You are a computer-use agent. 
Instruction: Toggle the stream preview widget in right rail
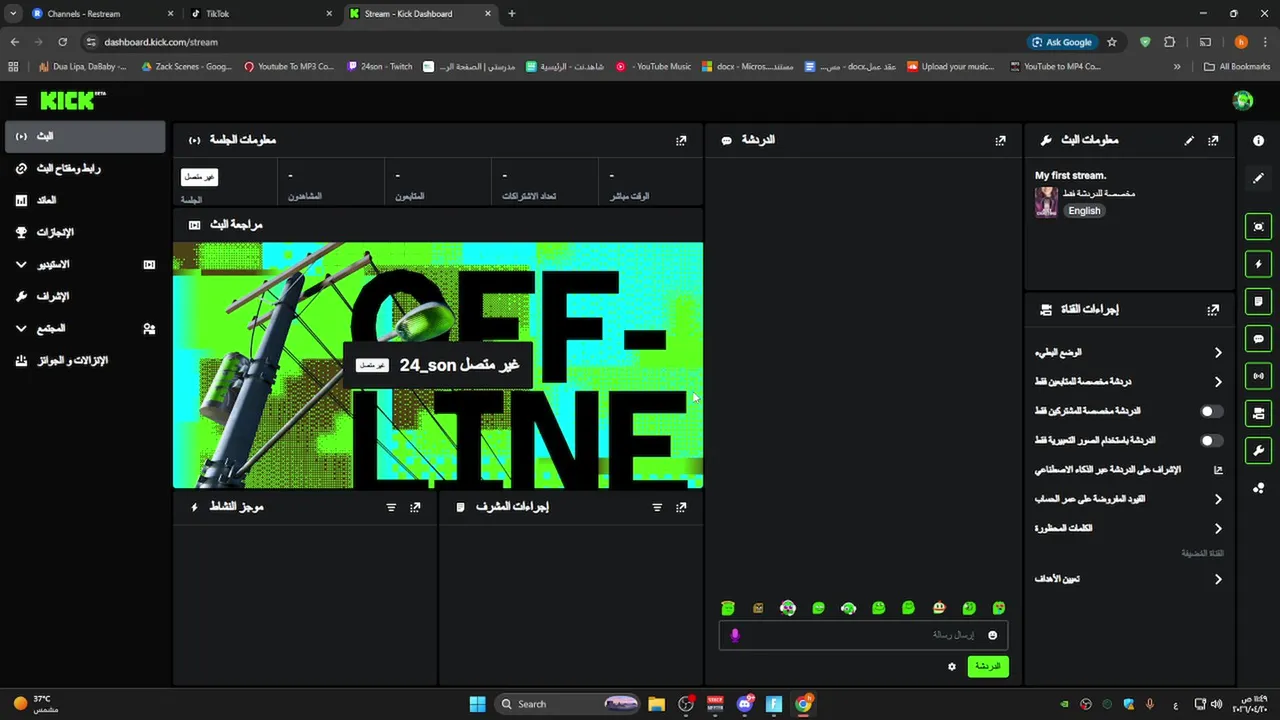tap(1258, 227)
